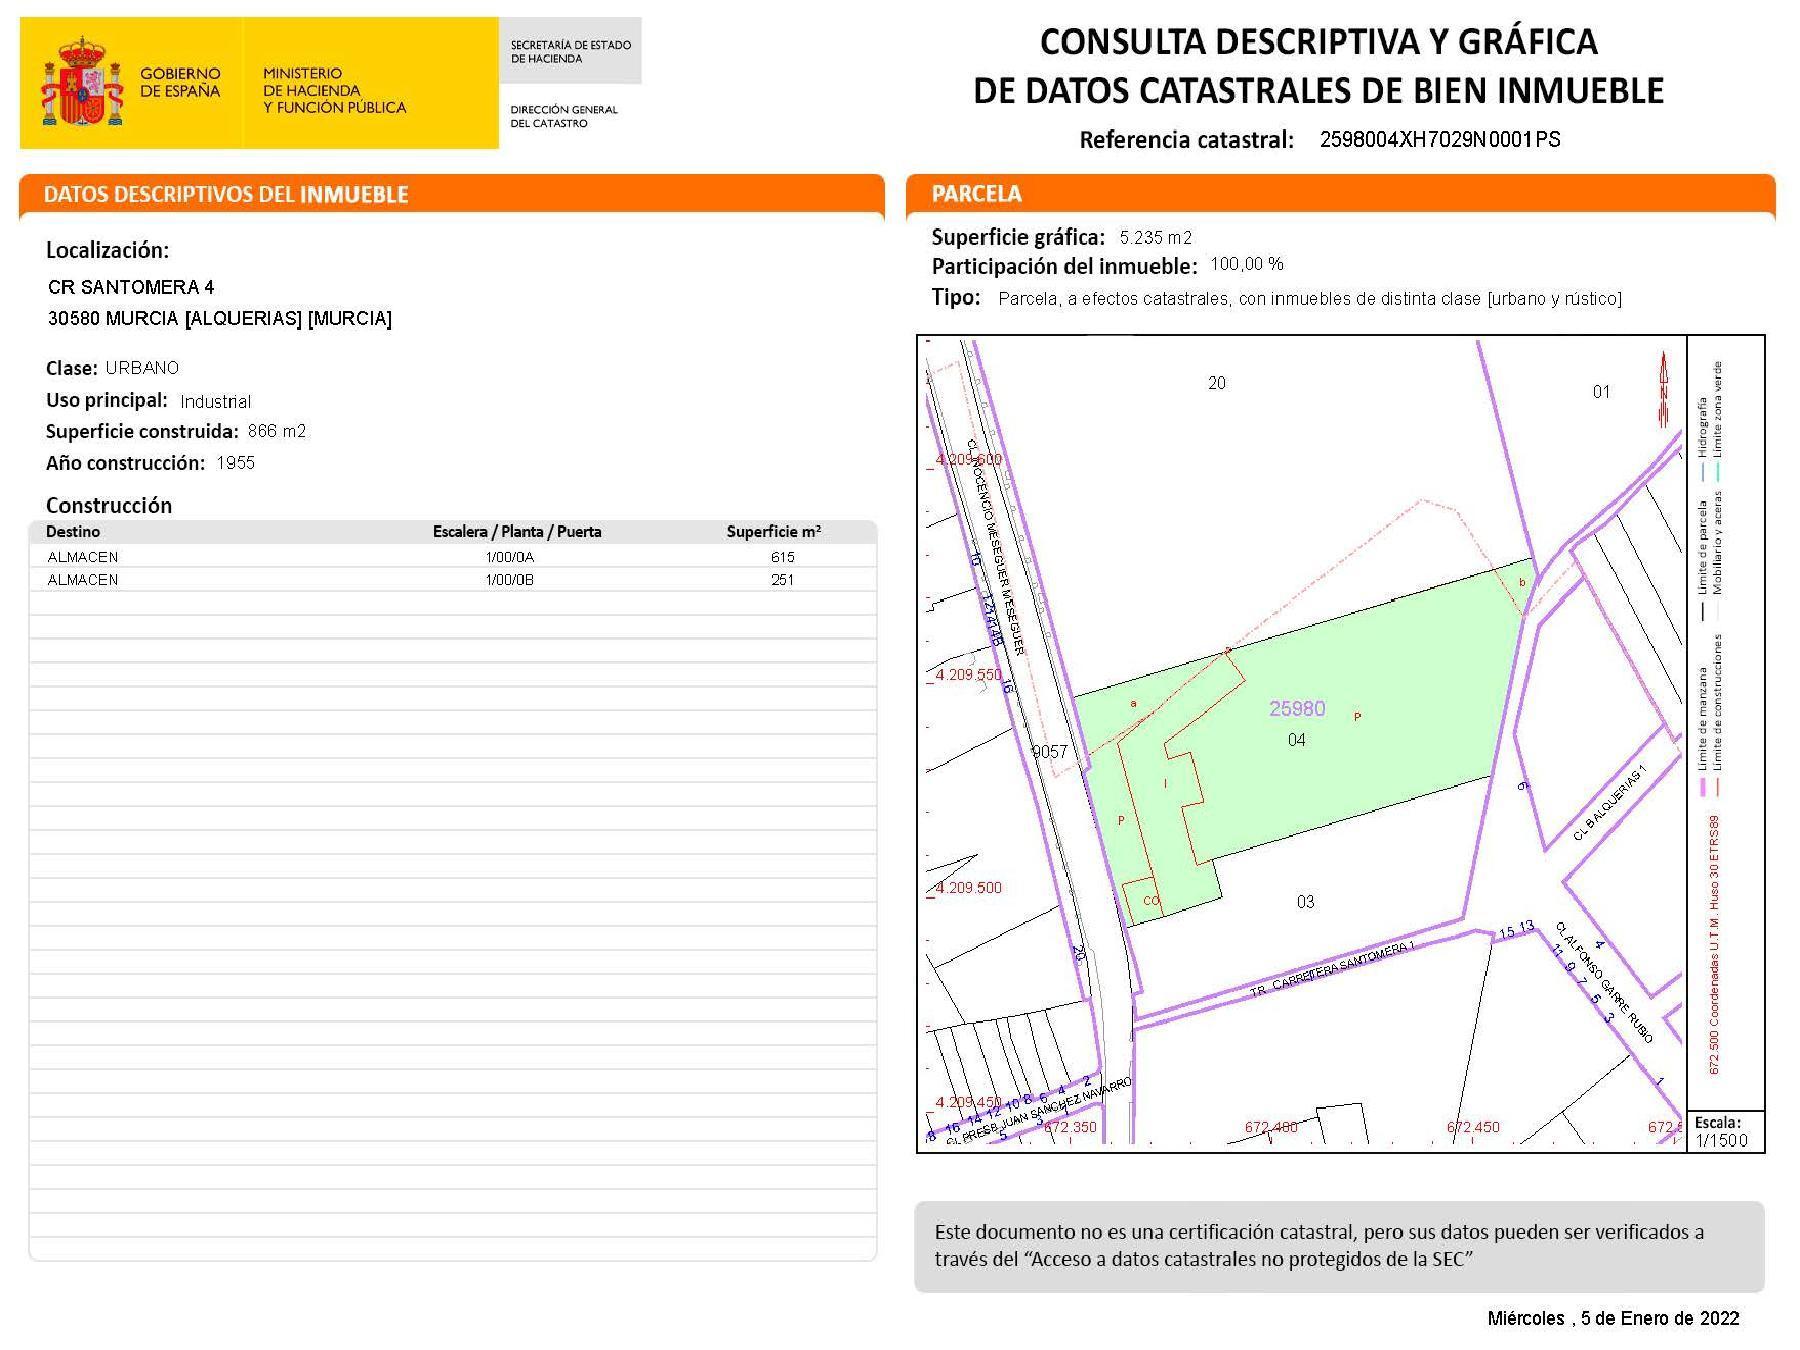The image size is (1800, 1350).
Task: Click 'Escalera / Planta / Puerta' column header
Action: [x=517, y=531]
